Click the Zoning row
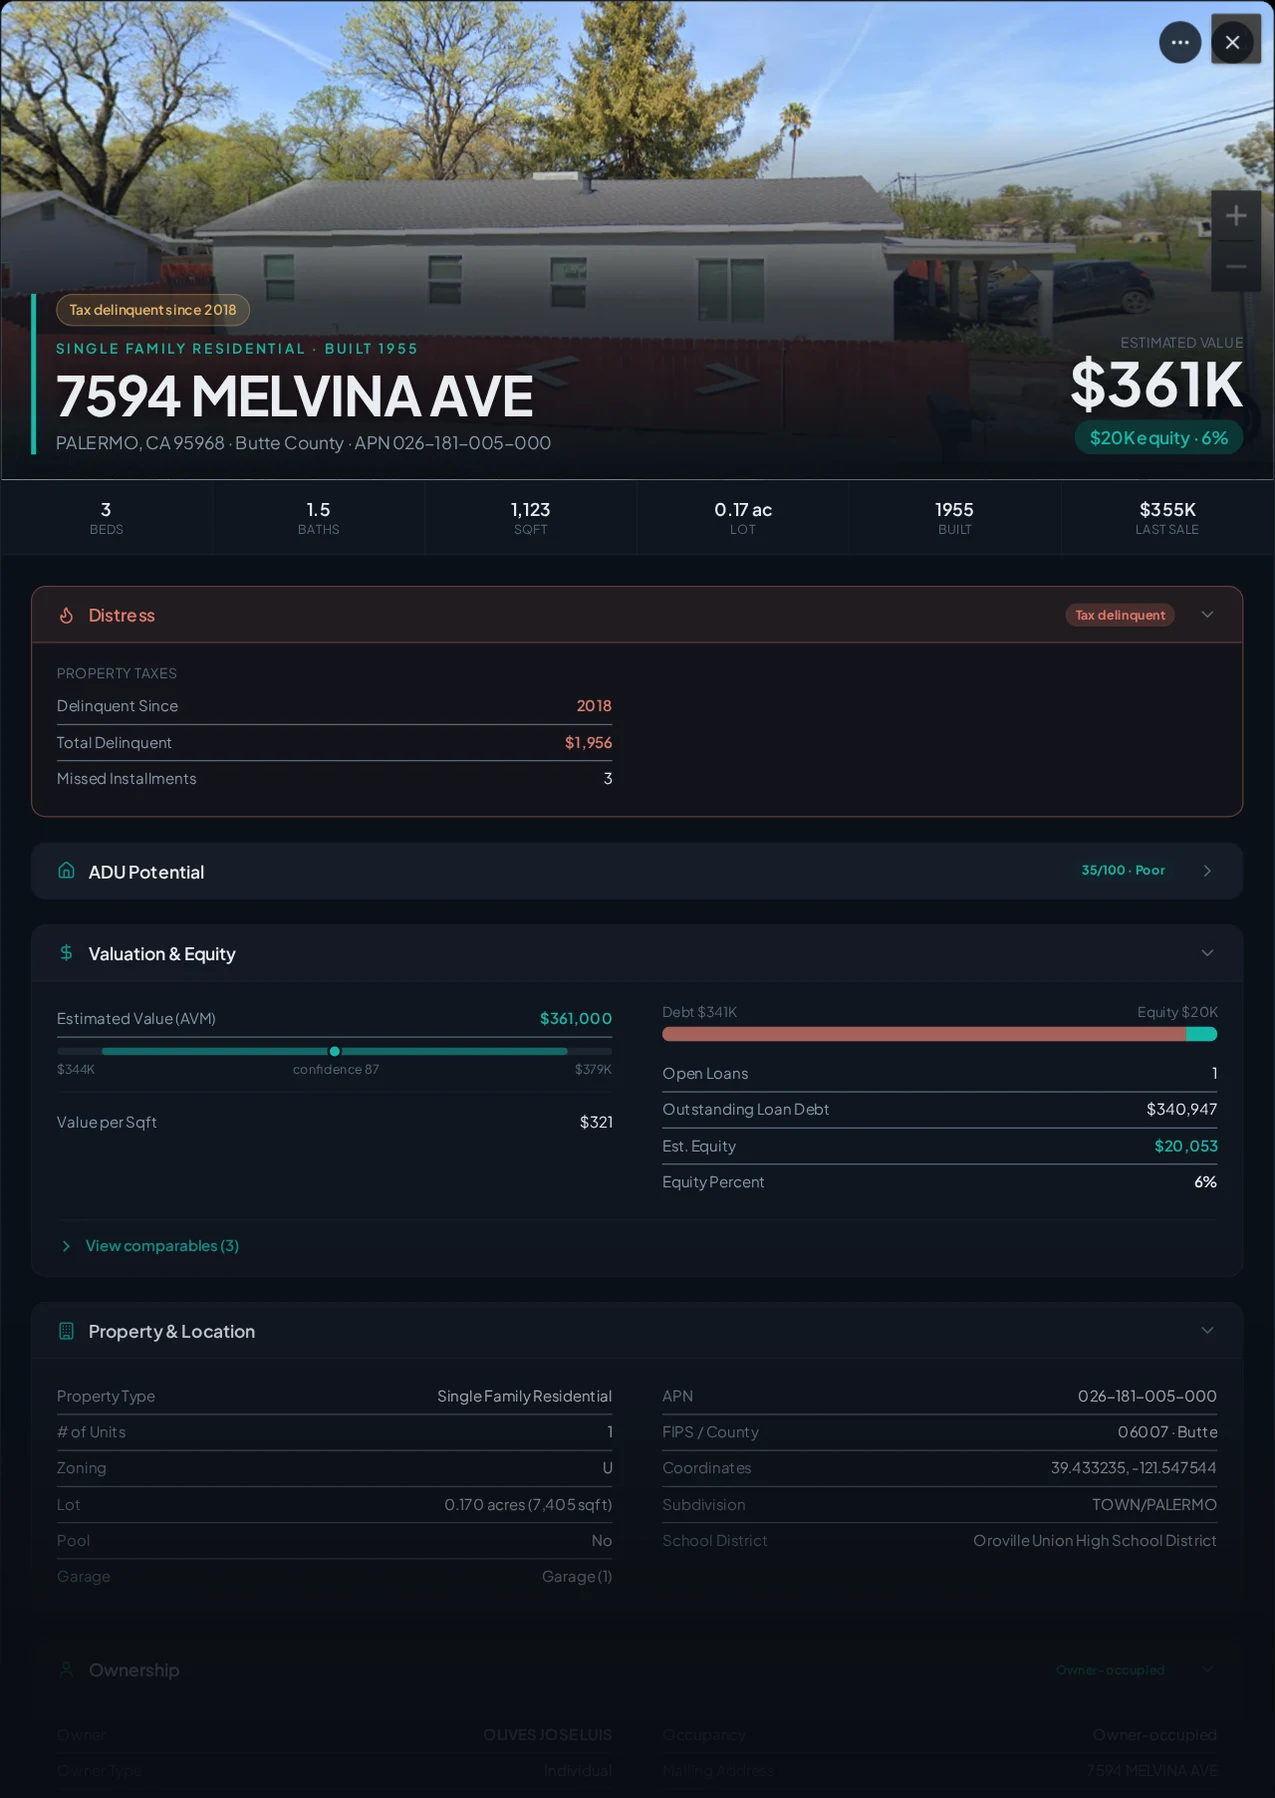The width and height of the screenshot is (1275, 1798). (x=334, y=1468)
